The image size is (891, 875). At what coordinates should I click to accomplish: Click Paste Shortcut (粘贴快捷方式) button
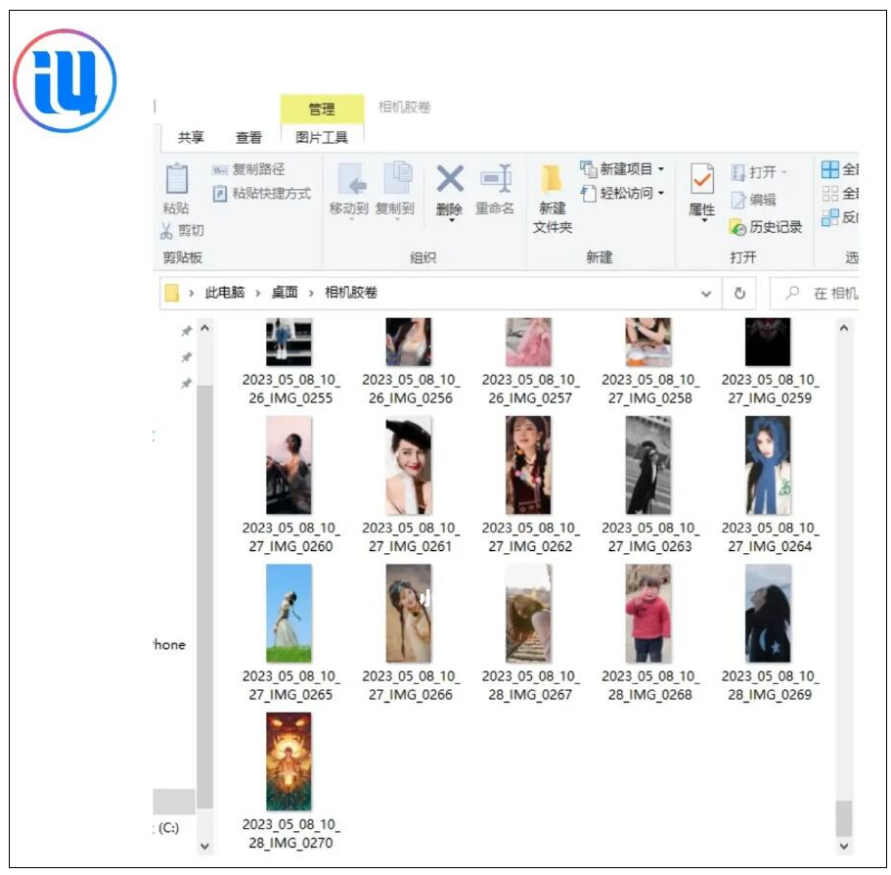[x=262, y=193]
